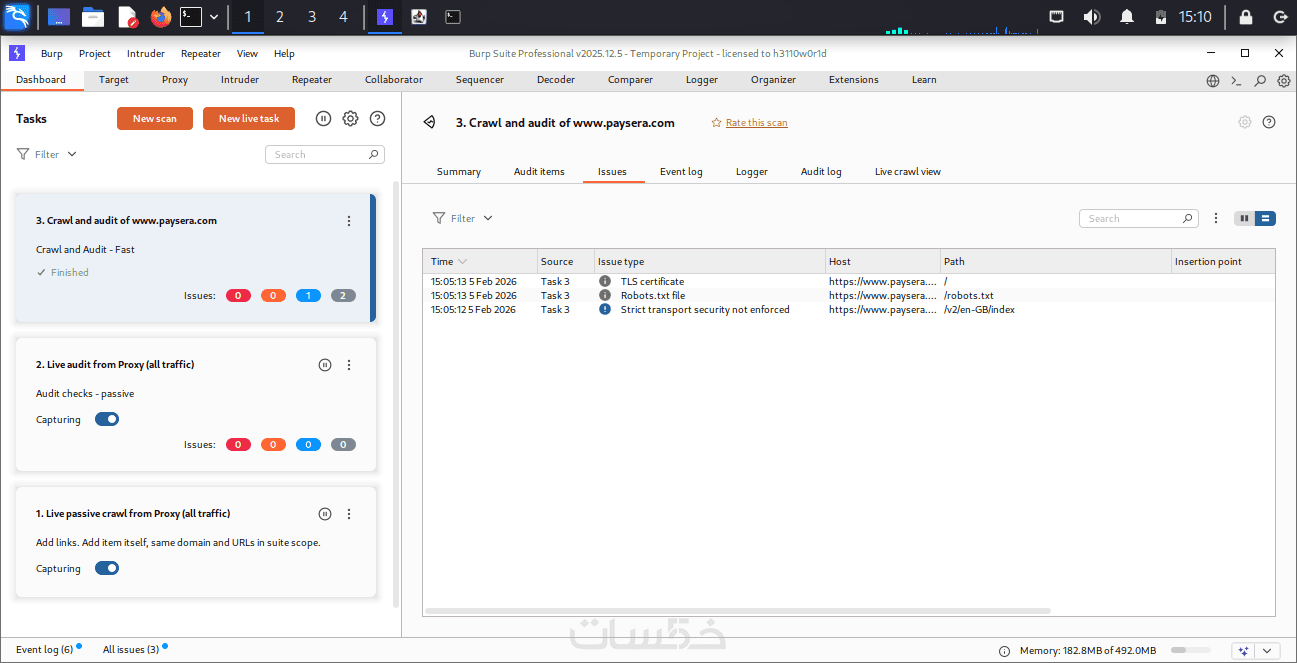Click the Issue type column header
This screenshot has height=663, width=1297.
tap(709, 262)
